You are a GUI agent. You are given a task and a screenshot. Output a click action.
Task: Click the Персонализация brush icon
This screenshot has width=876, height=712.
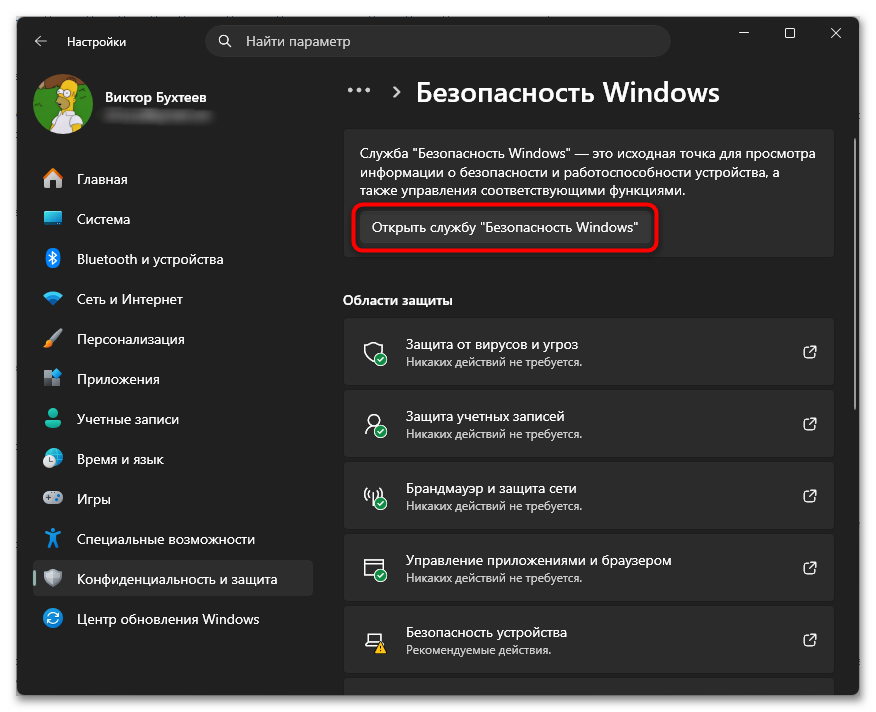(x=53, y=339)
